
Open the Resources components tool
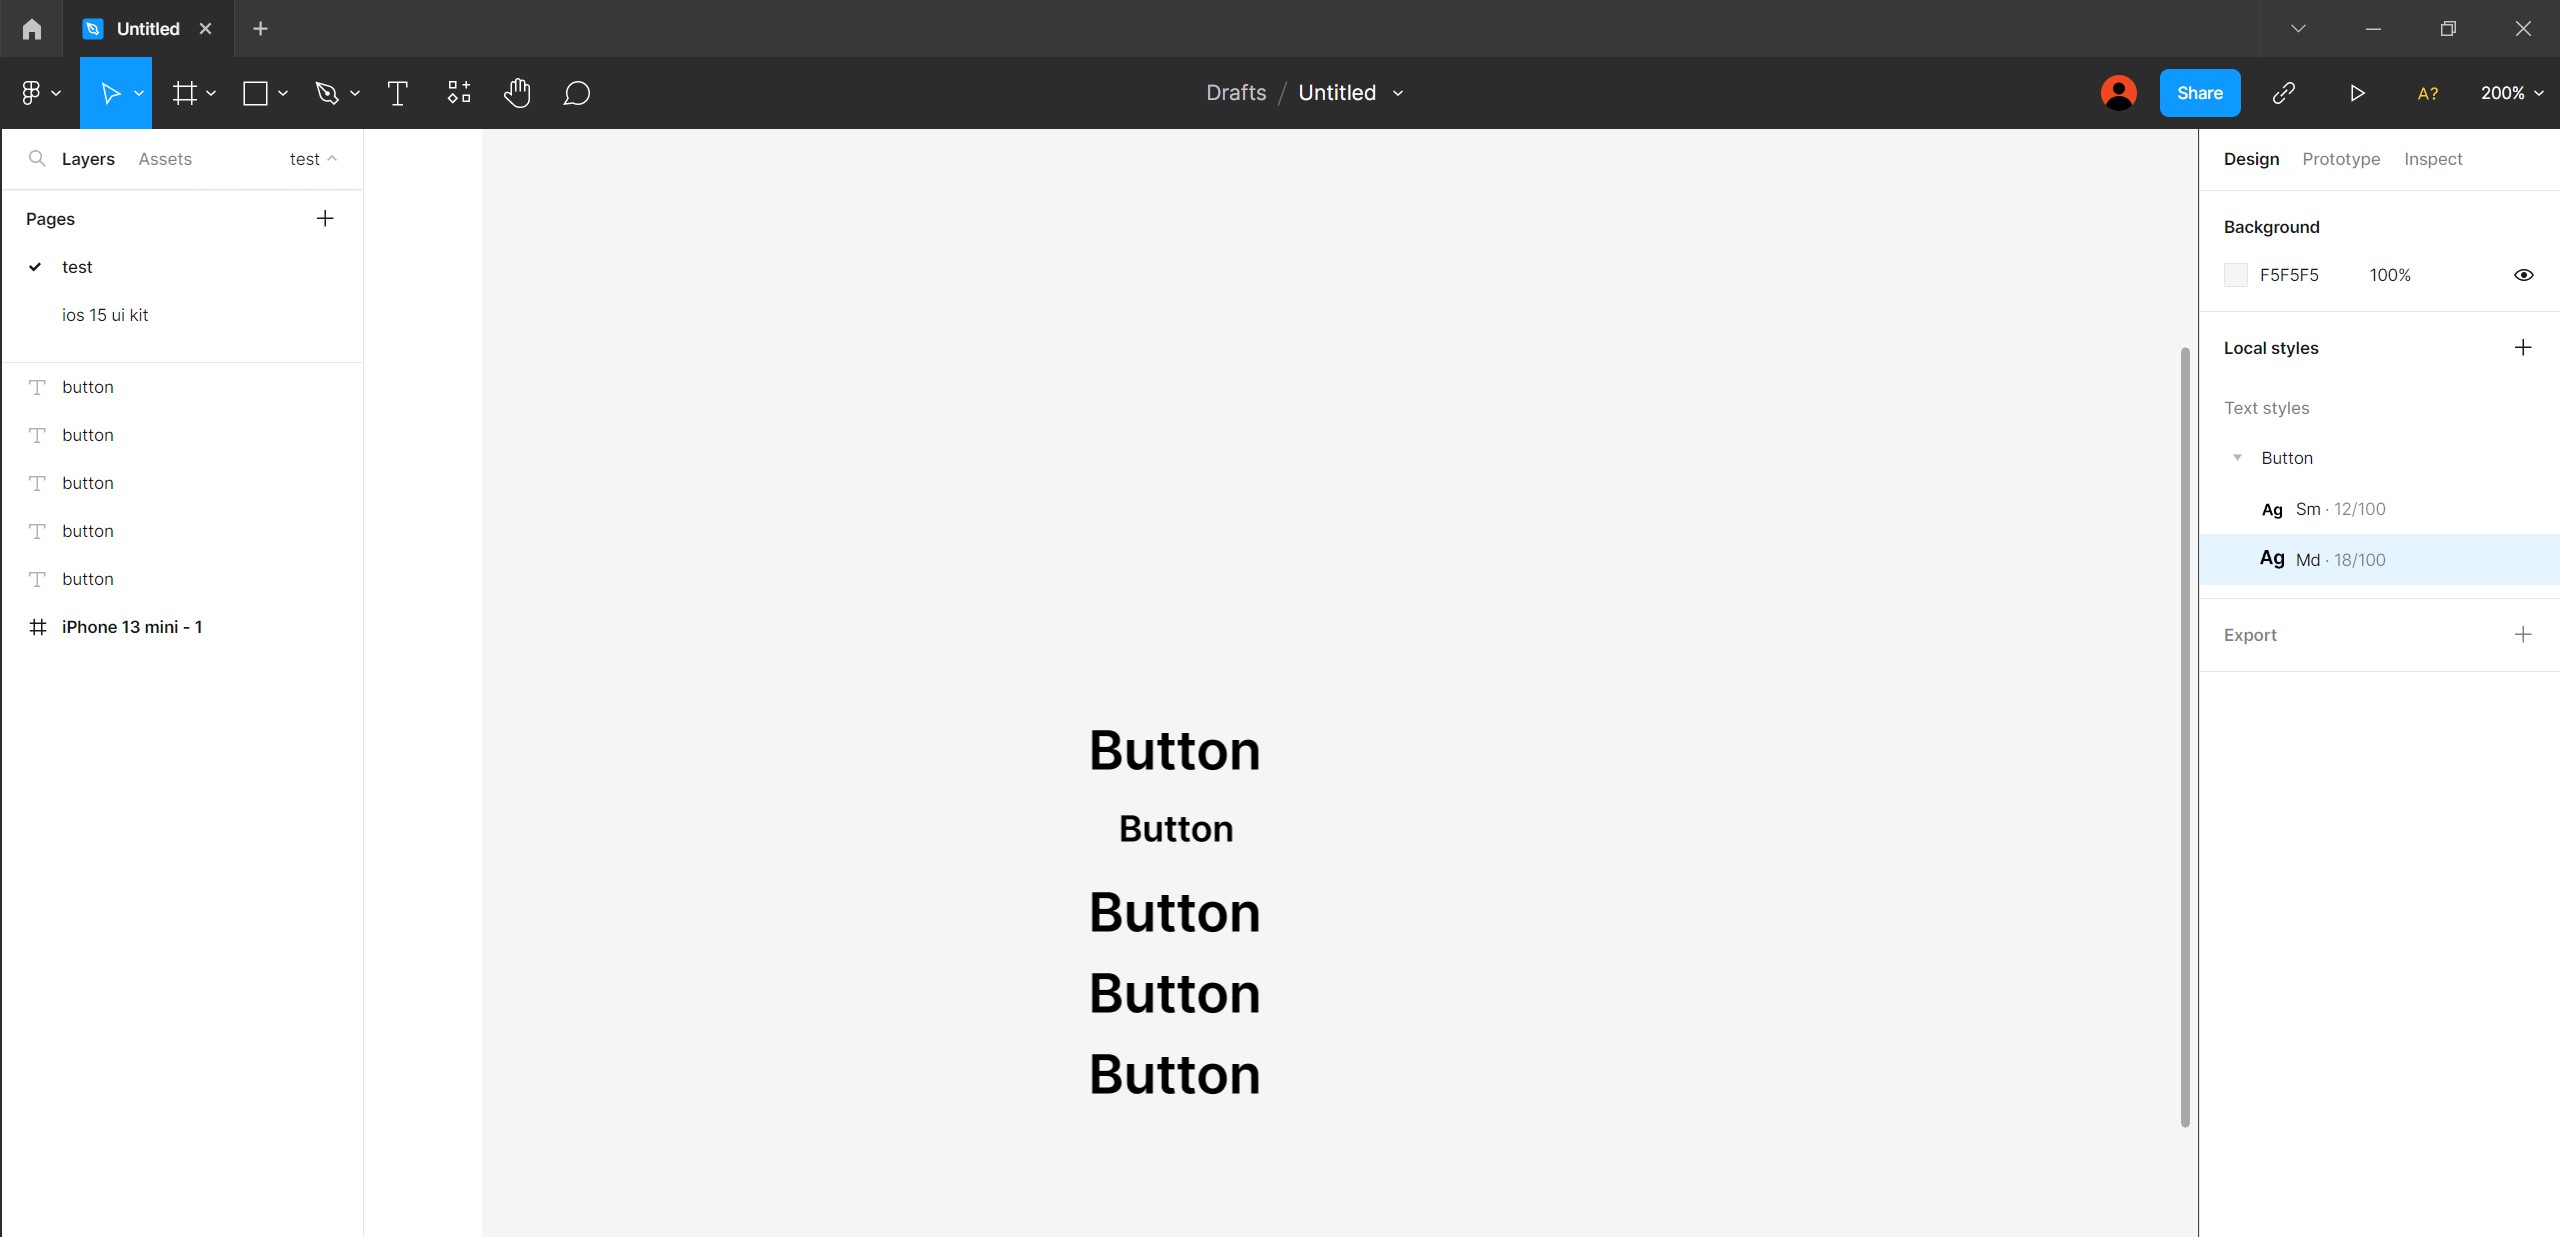coord(458,93)
